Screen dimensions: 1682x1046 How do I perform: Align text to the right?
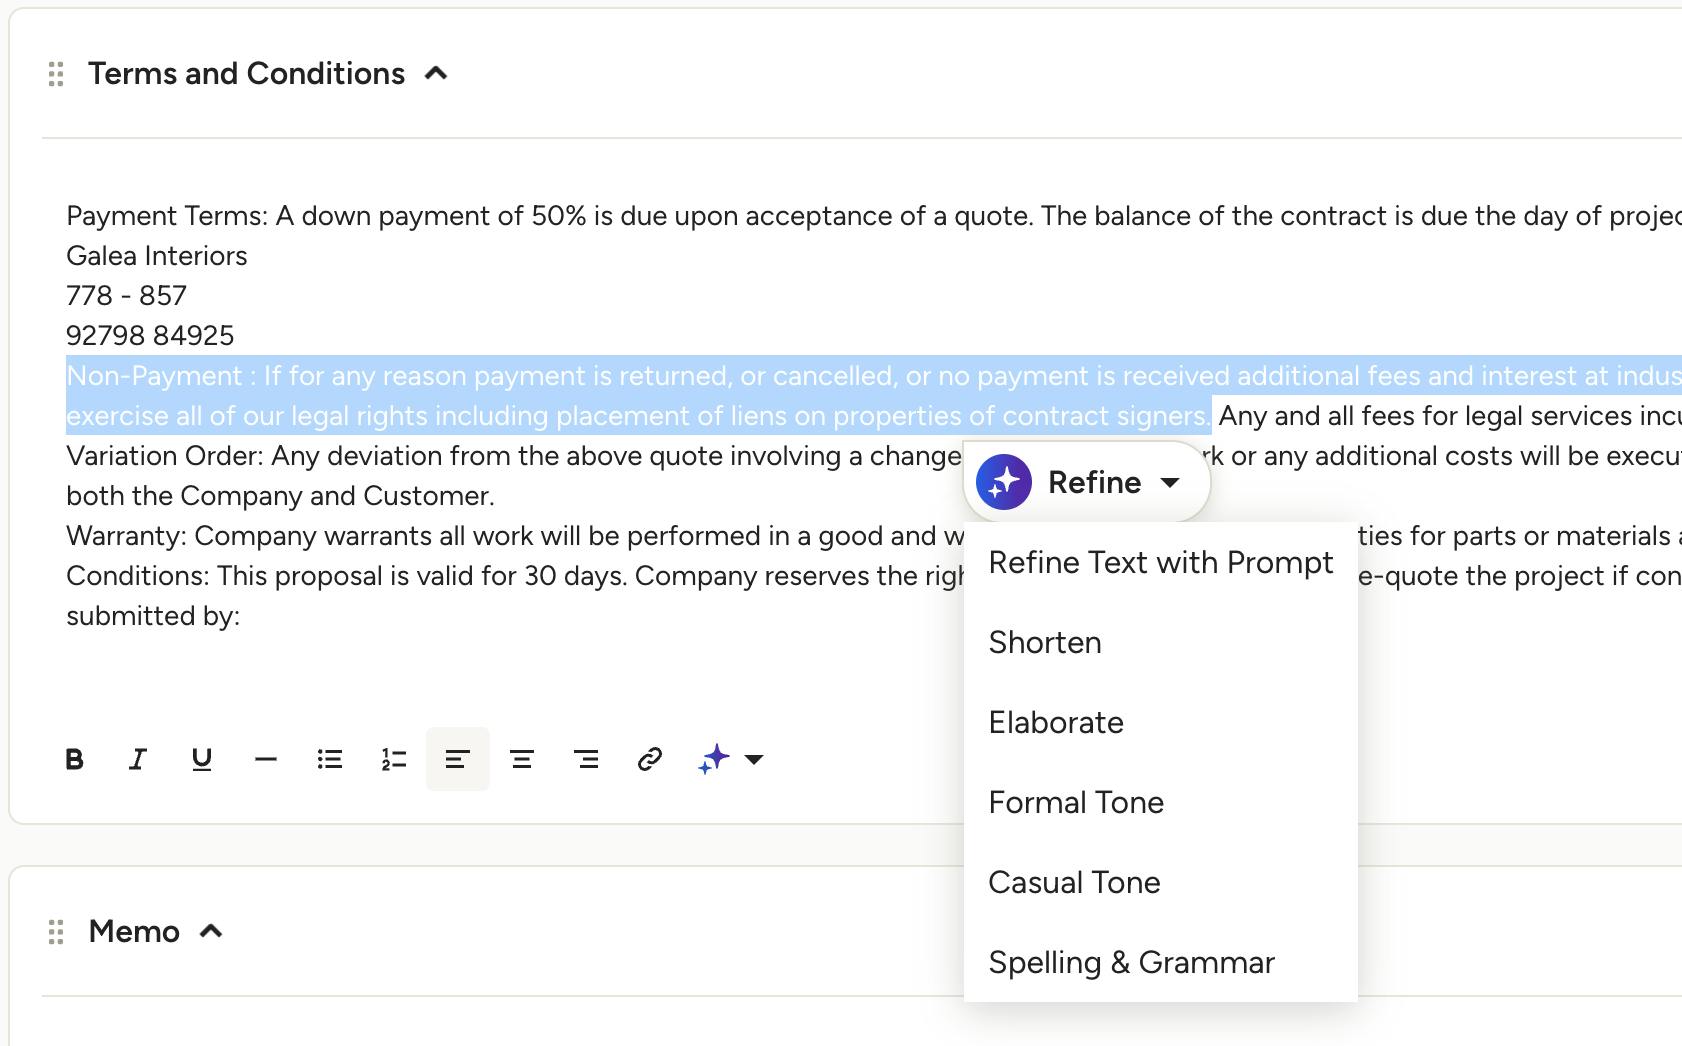click(586, 759)
